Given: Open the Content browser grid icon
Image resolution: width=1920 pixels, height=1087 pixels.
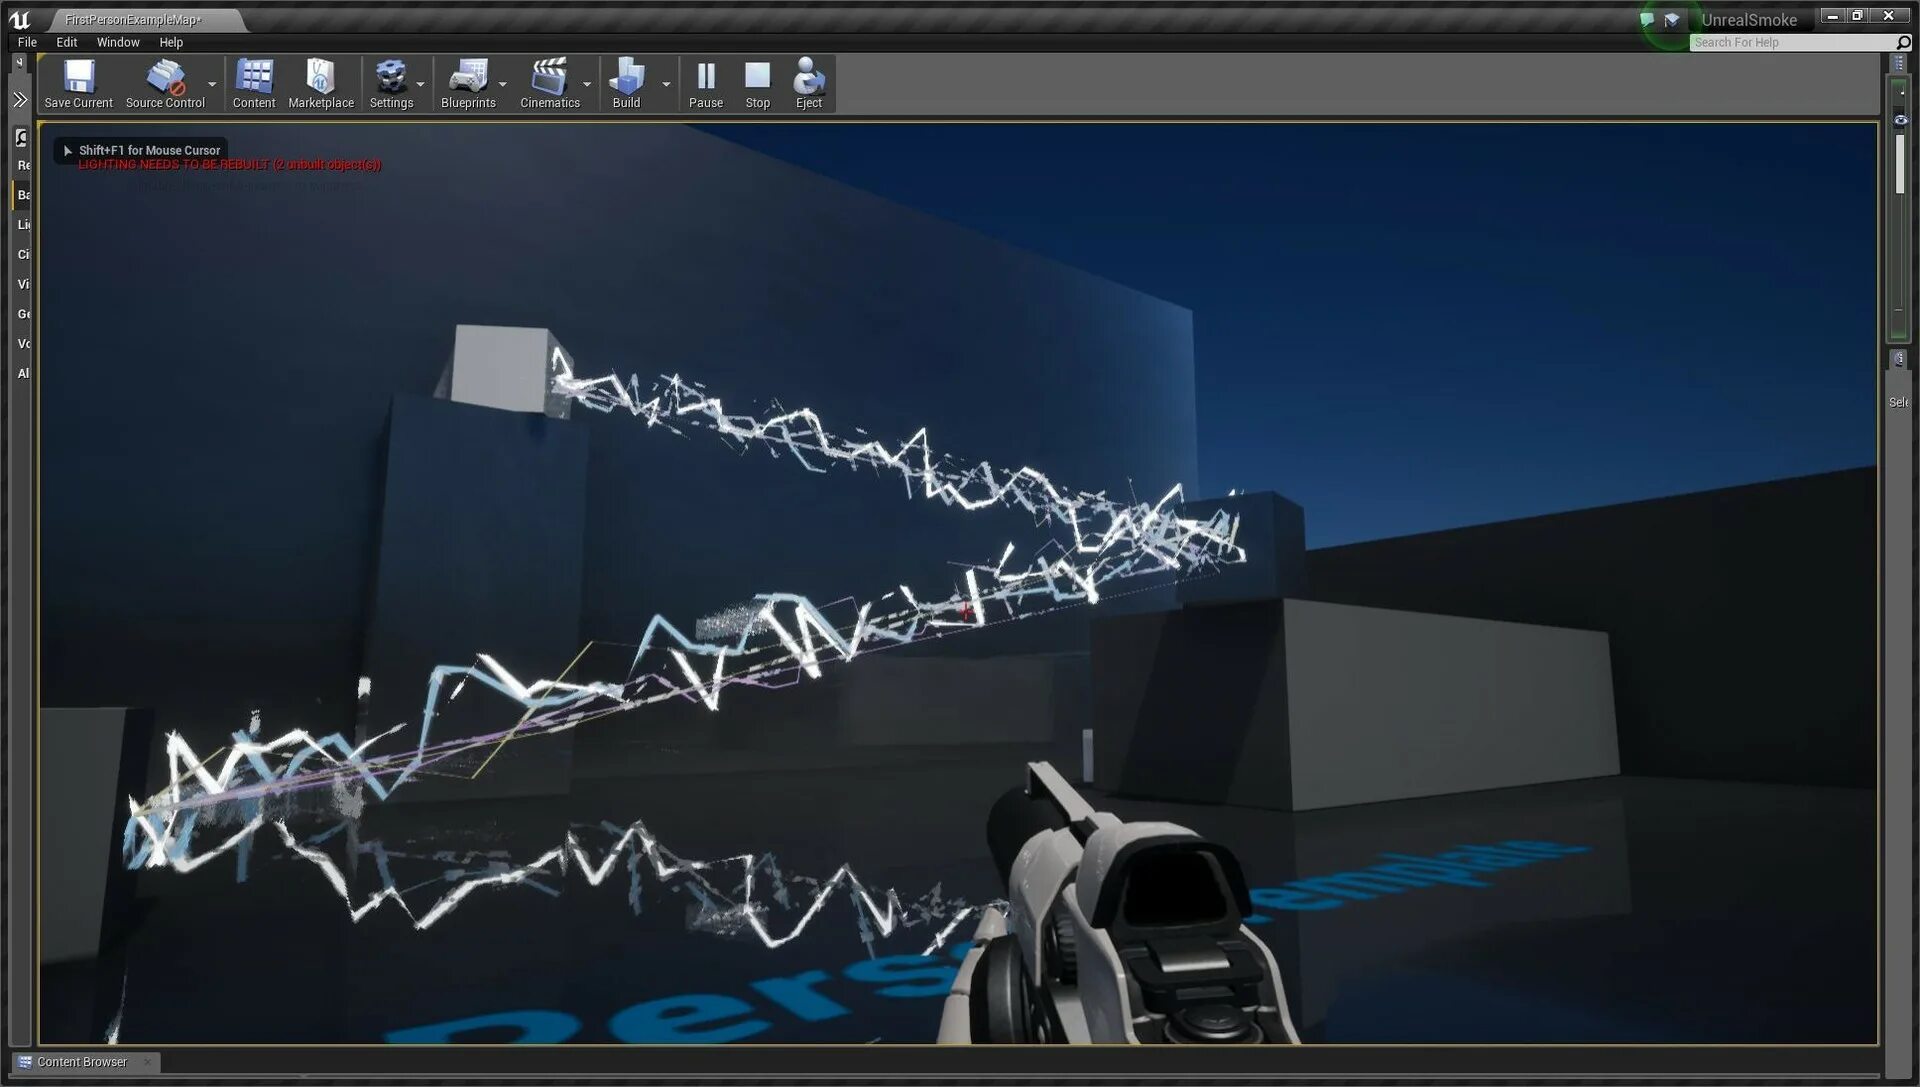Looking at the screenshot, I should coord(253,77).
